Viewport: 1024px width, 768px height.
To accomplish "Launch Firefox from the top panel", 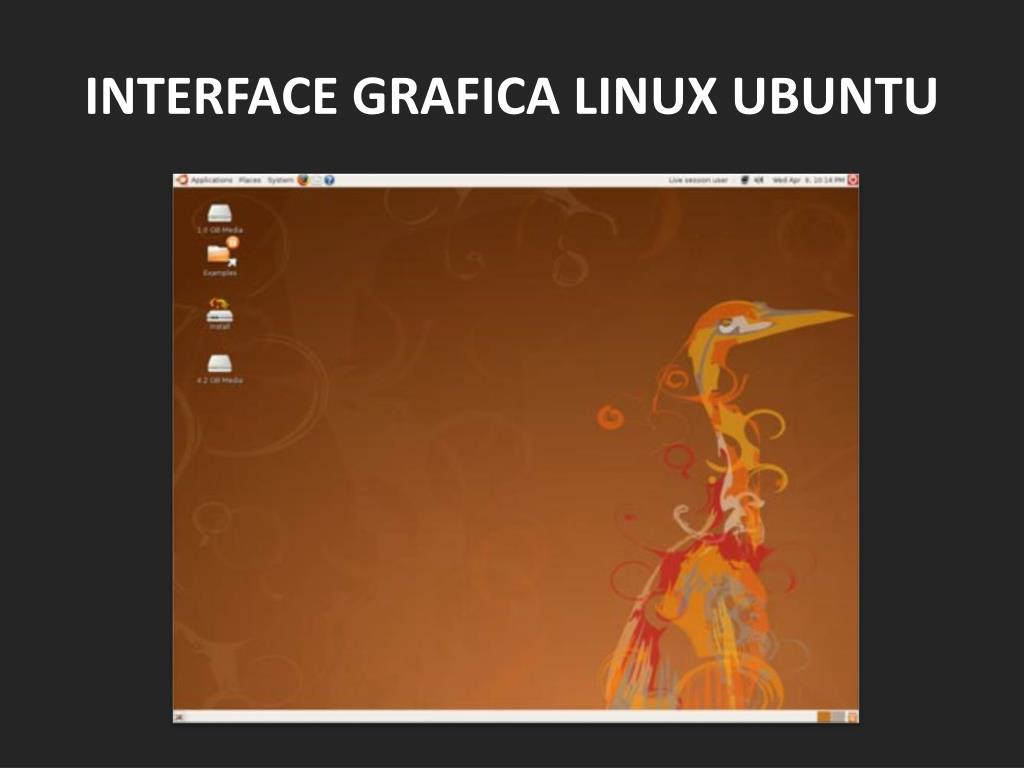I will (x=303, y=180).
